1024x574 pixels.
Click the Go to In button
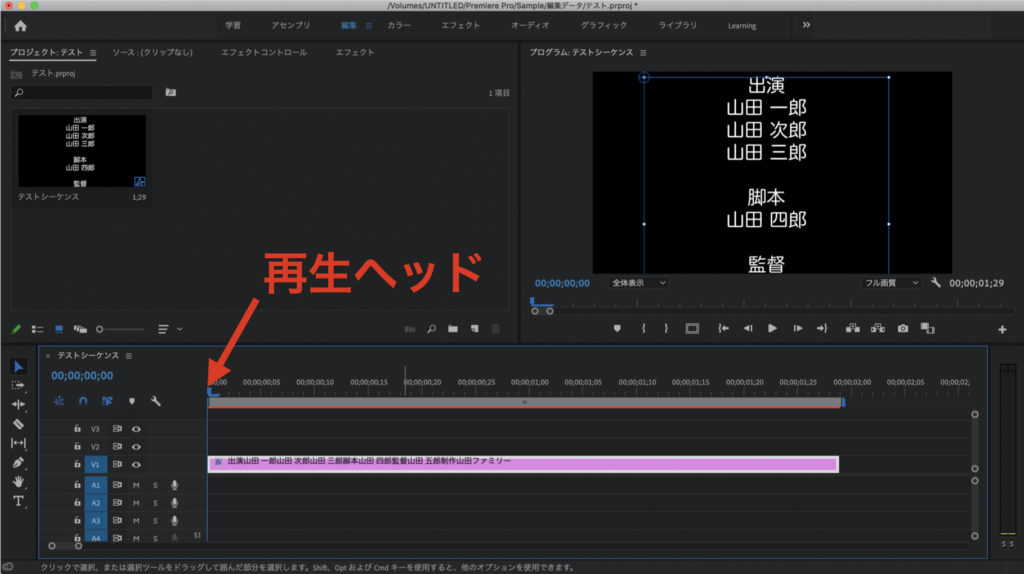coord(723,328)
